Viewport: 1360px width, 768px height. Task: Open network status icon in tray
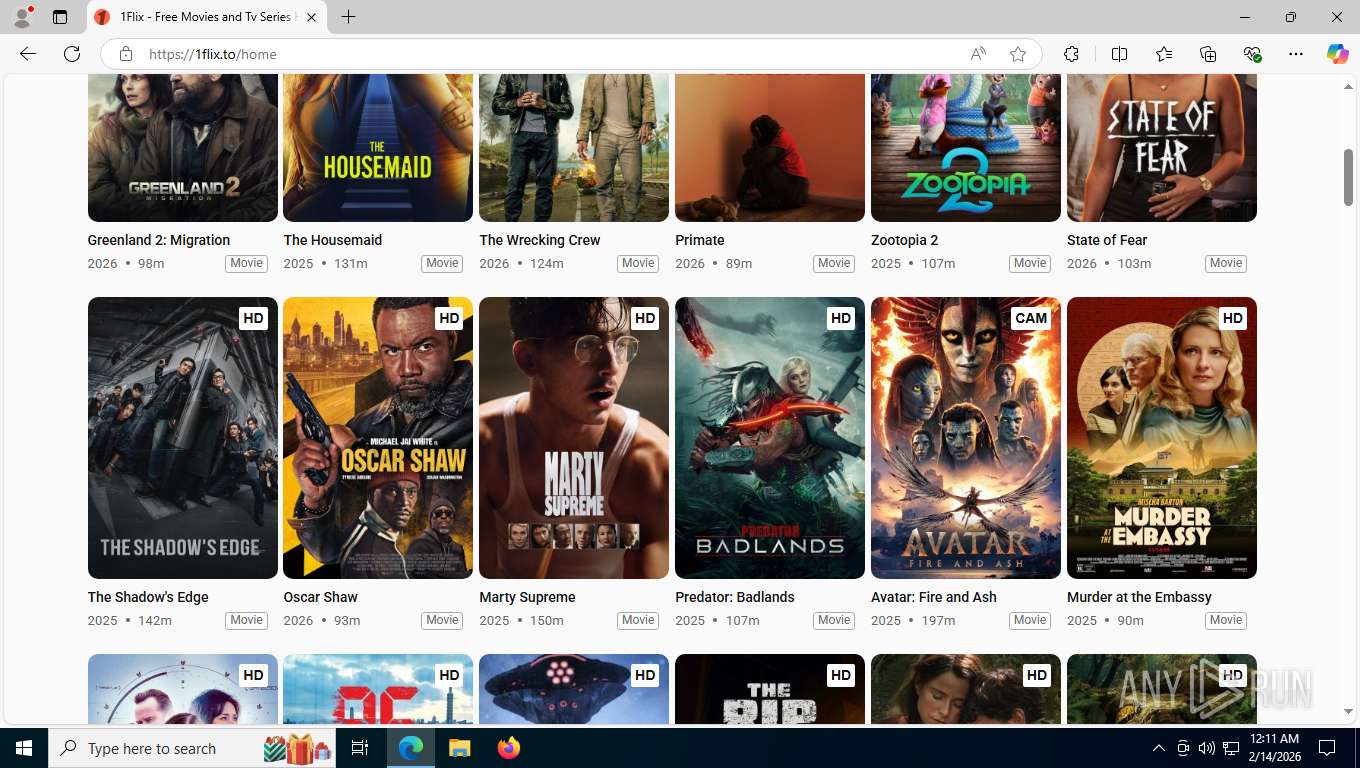[1230, 748]
